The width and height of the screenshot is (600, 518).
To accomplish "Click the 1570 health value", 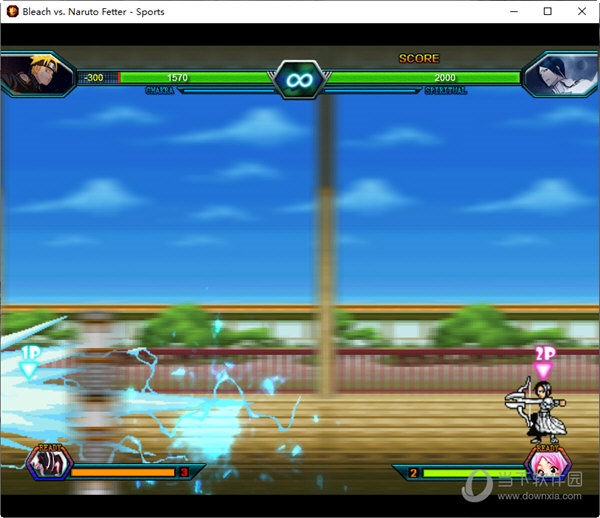I will [177, 78].
